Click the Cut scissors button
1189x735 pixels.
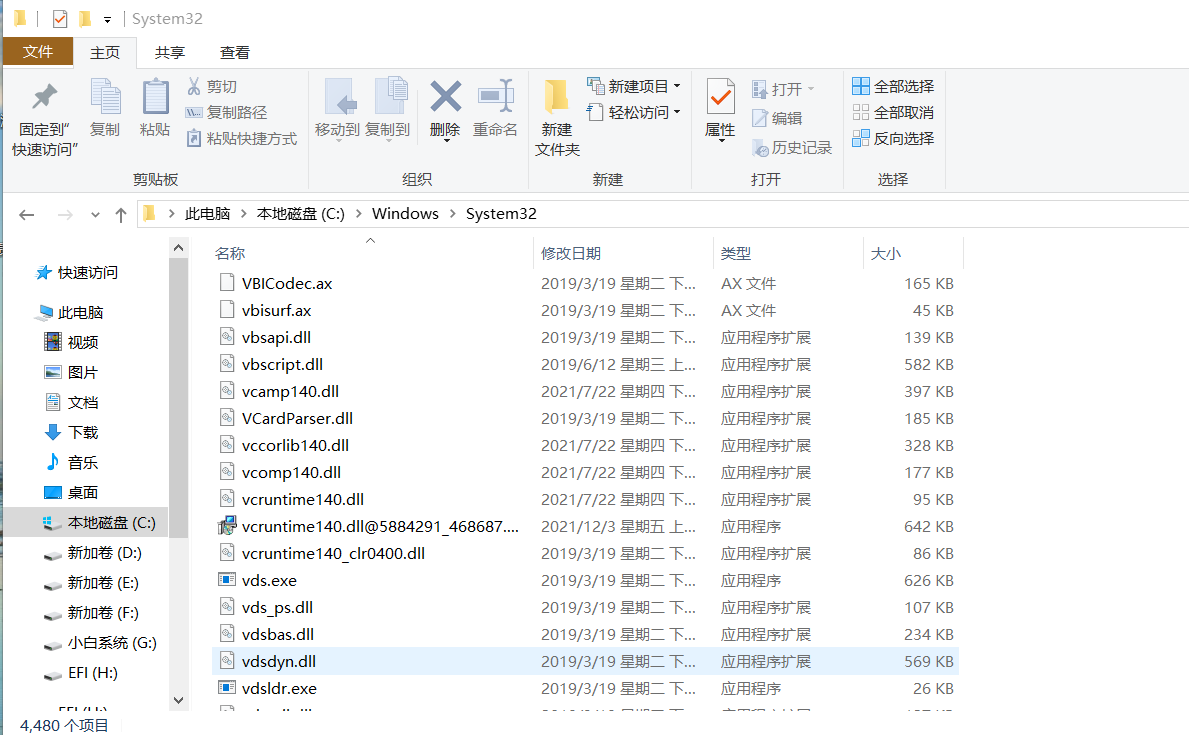[x=212, y=86]
